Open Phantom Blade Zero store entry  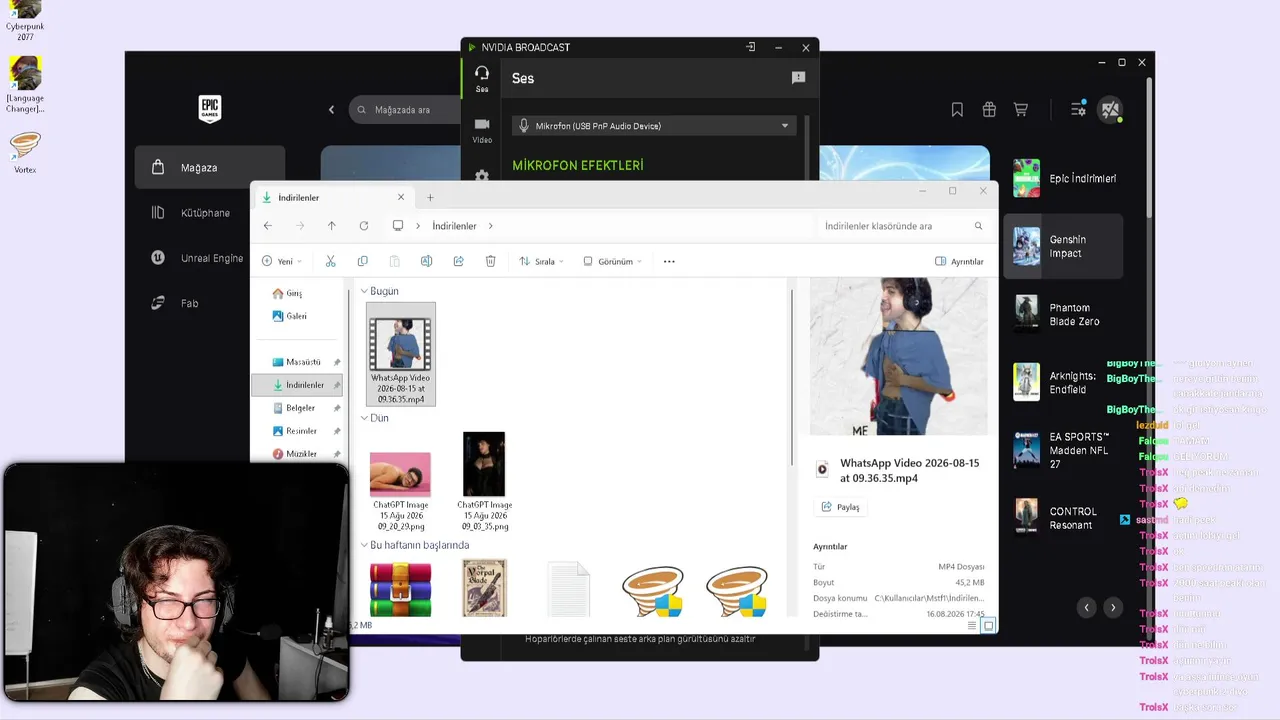click(x=1064, y=314)
